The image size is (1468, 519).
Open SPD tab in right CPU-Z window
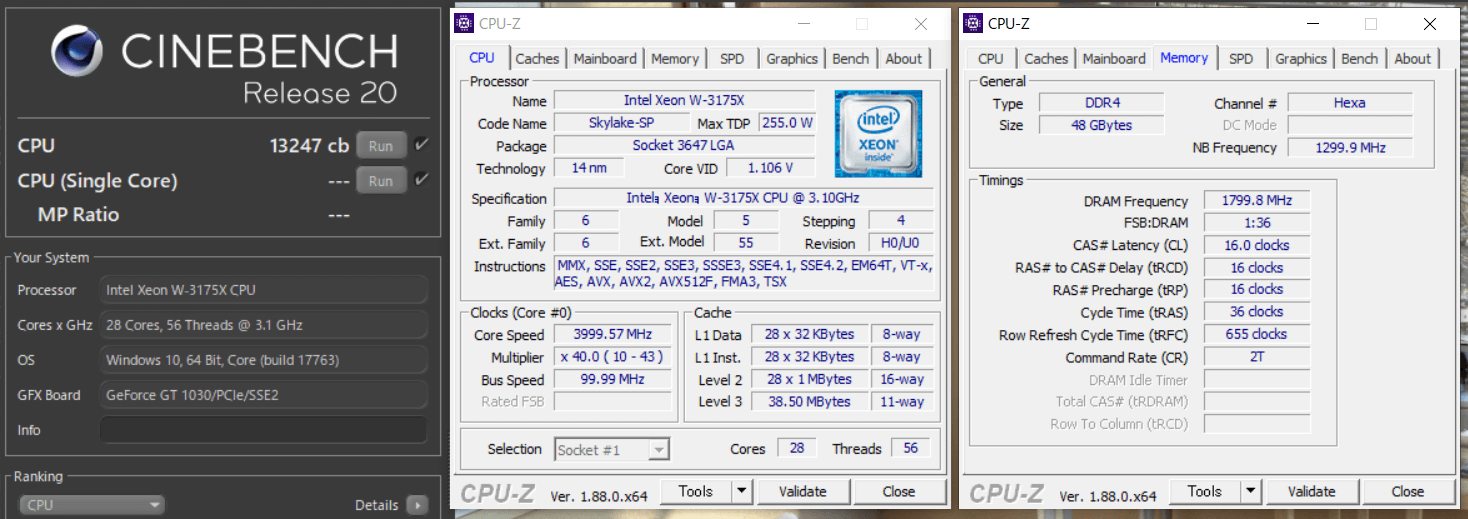click(x=1241, y=59)
